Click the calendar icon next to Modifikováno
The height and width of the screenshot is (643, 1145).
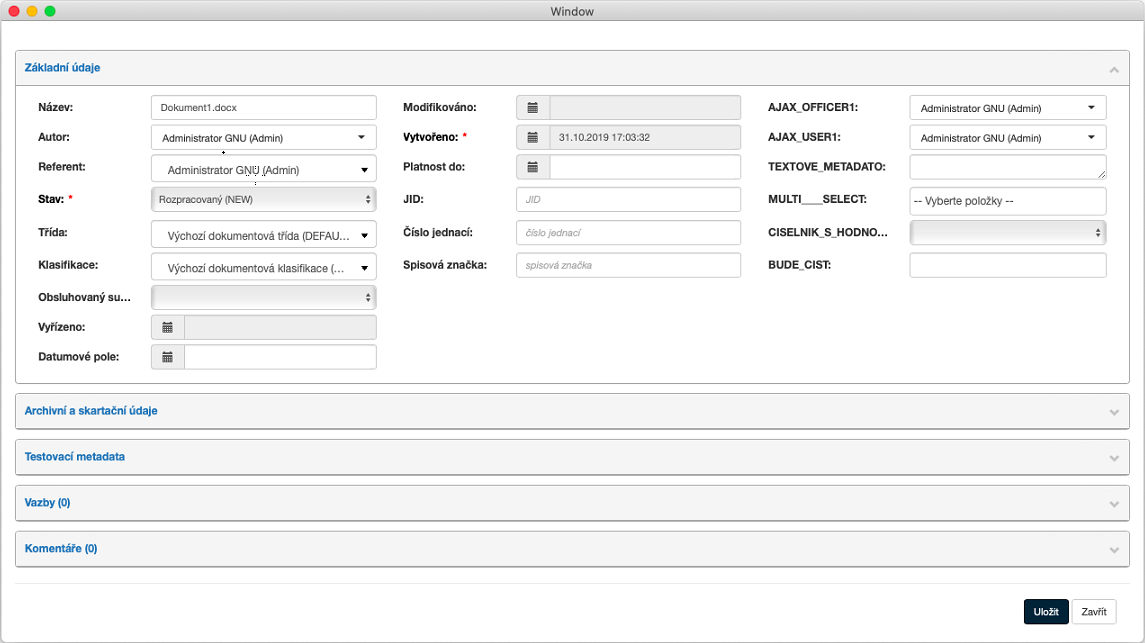pyautogui.click(x=533, y=108)
